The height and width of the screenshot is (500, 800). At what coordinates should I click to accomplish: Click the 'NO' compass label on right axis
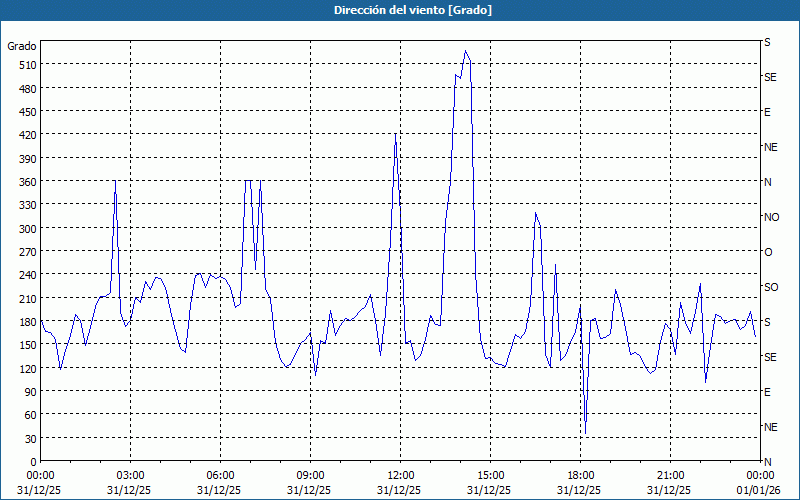(x=771, y=217)
